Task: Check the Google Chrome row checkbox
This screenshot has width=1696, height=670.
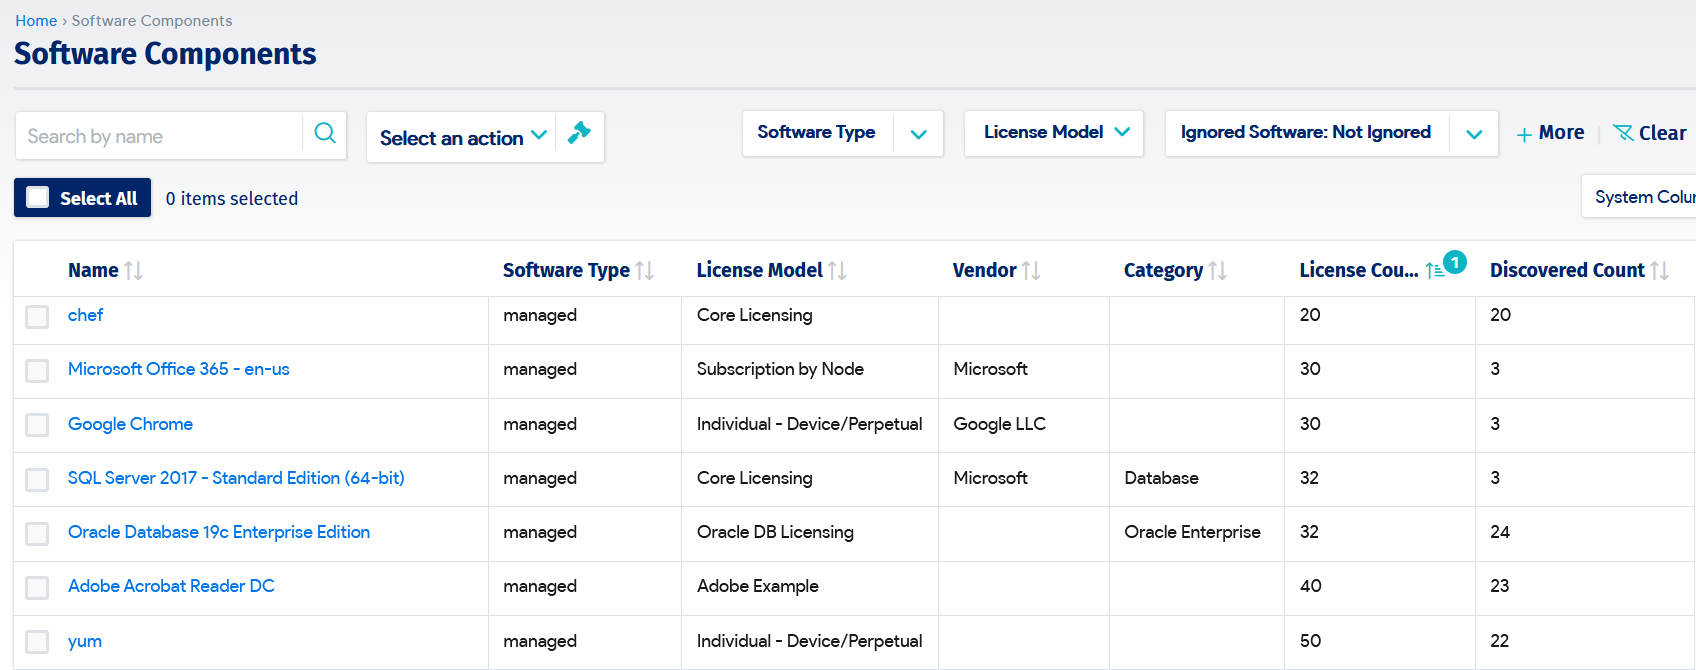Action: tap(37, 425)
